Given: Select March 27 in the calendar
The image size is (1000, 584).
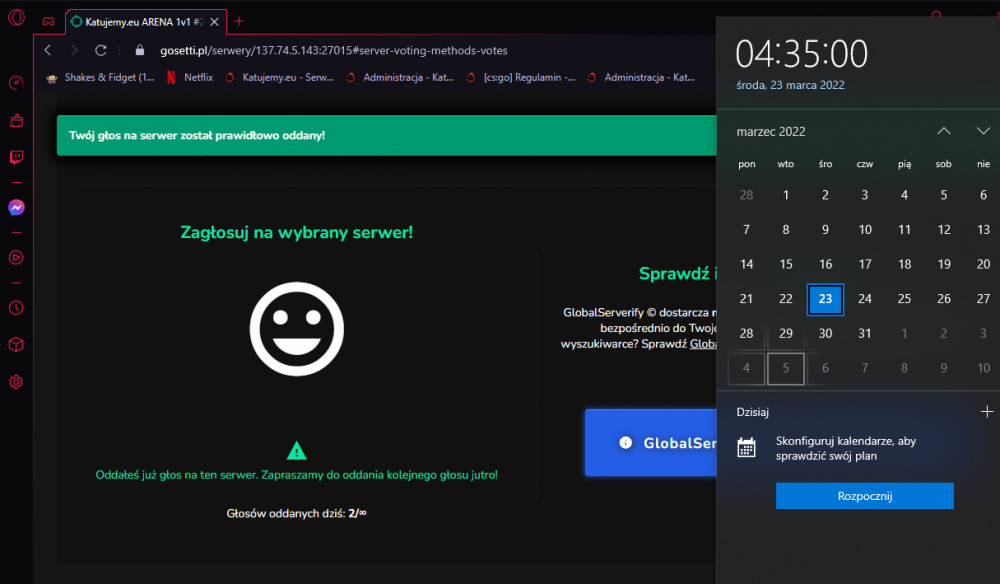Looking at the screenshot, I should pyautogui.click(x=983, y=299).
